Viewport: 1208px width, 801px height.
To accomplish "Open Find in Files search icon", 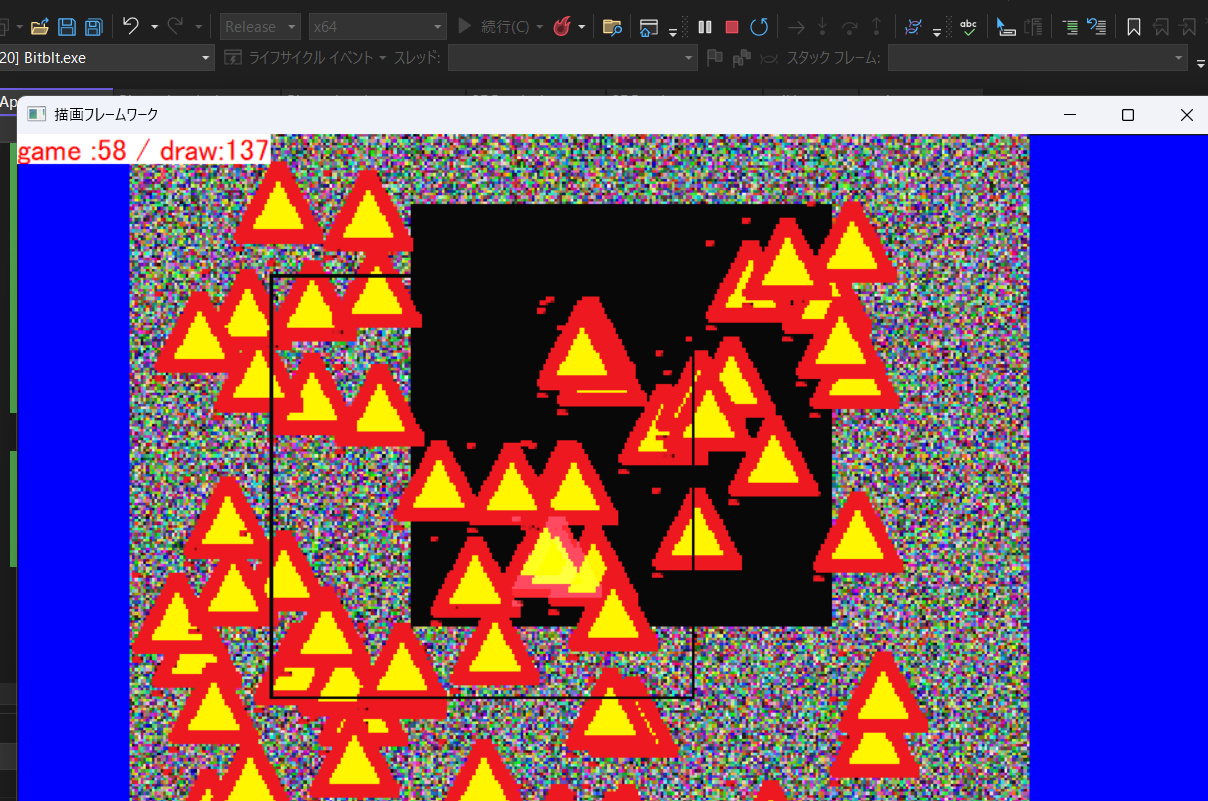I will coord(612,27).
